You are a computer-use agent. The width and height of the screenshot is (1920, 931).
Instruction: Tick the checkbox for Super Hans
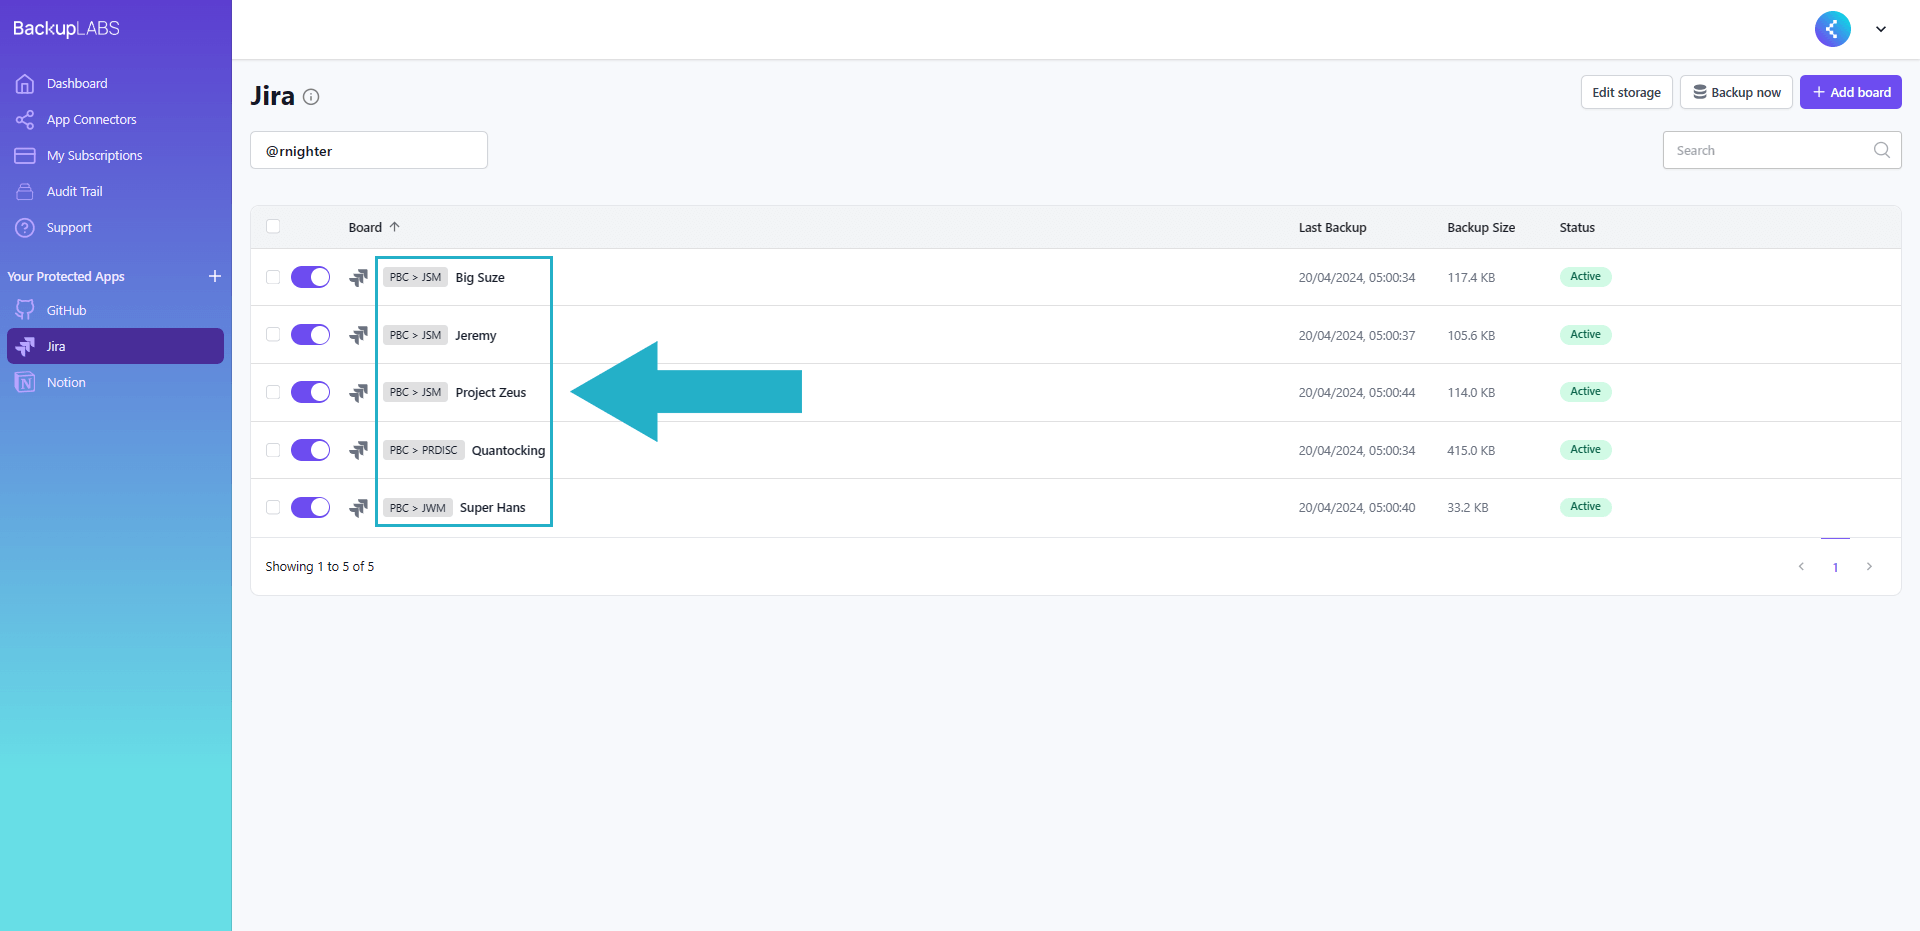[273, 507]
